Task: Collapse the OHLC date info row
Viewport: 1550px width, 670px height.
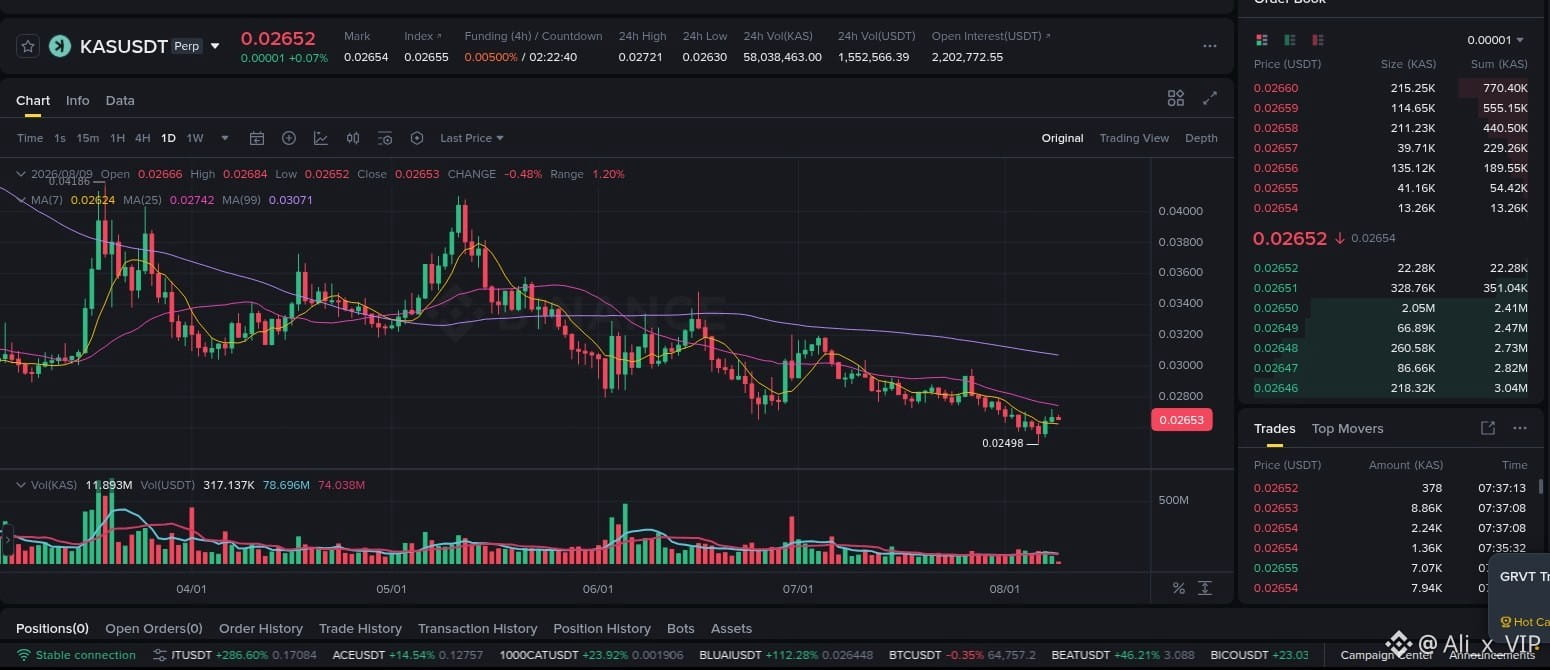Action: (21, 174)
